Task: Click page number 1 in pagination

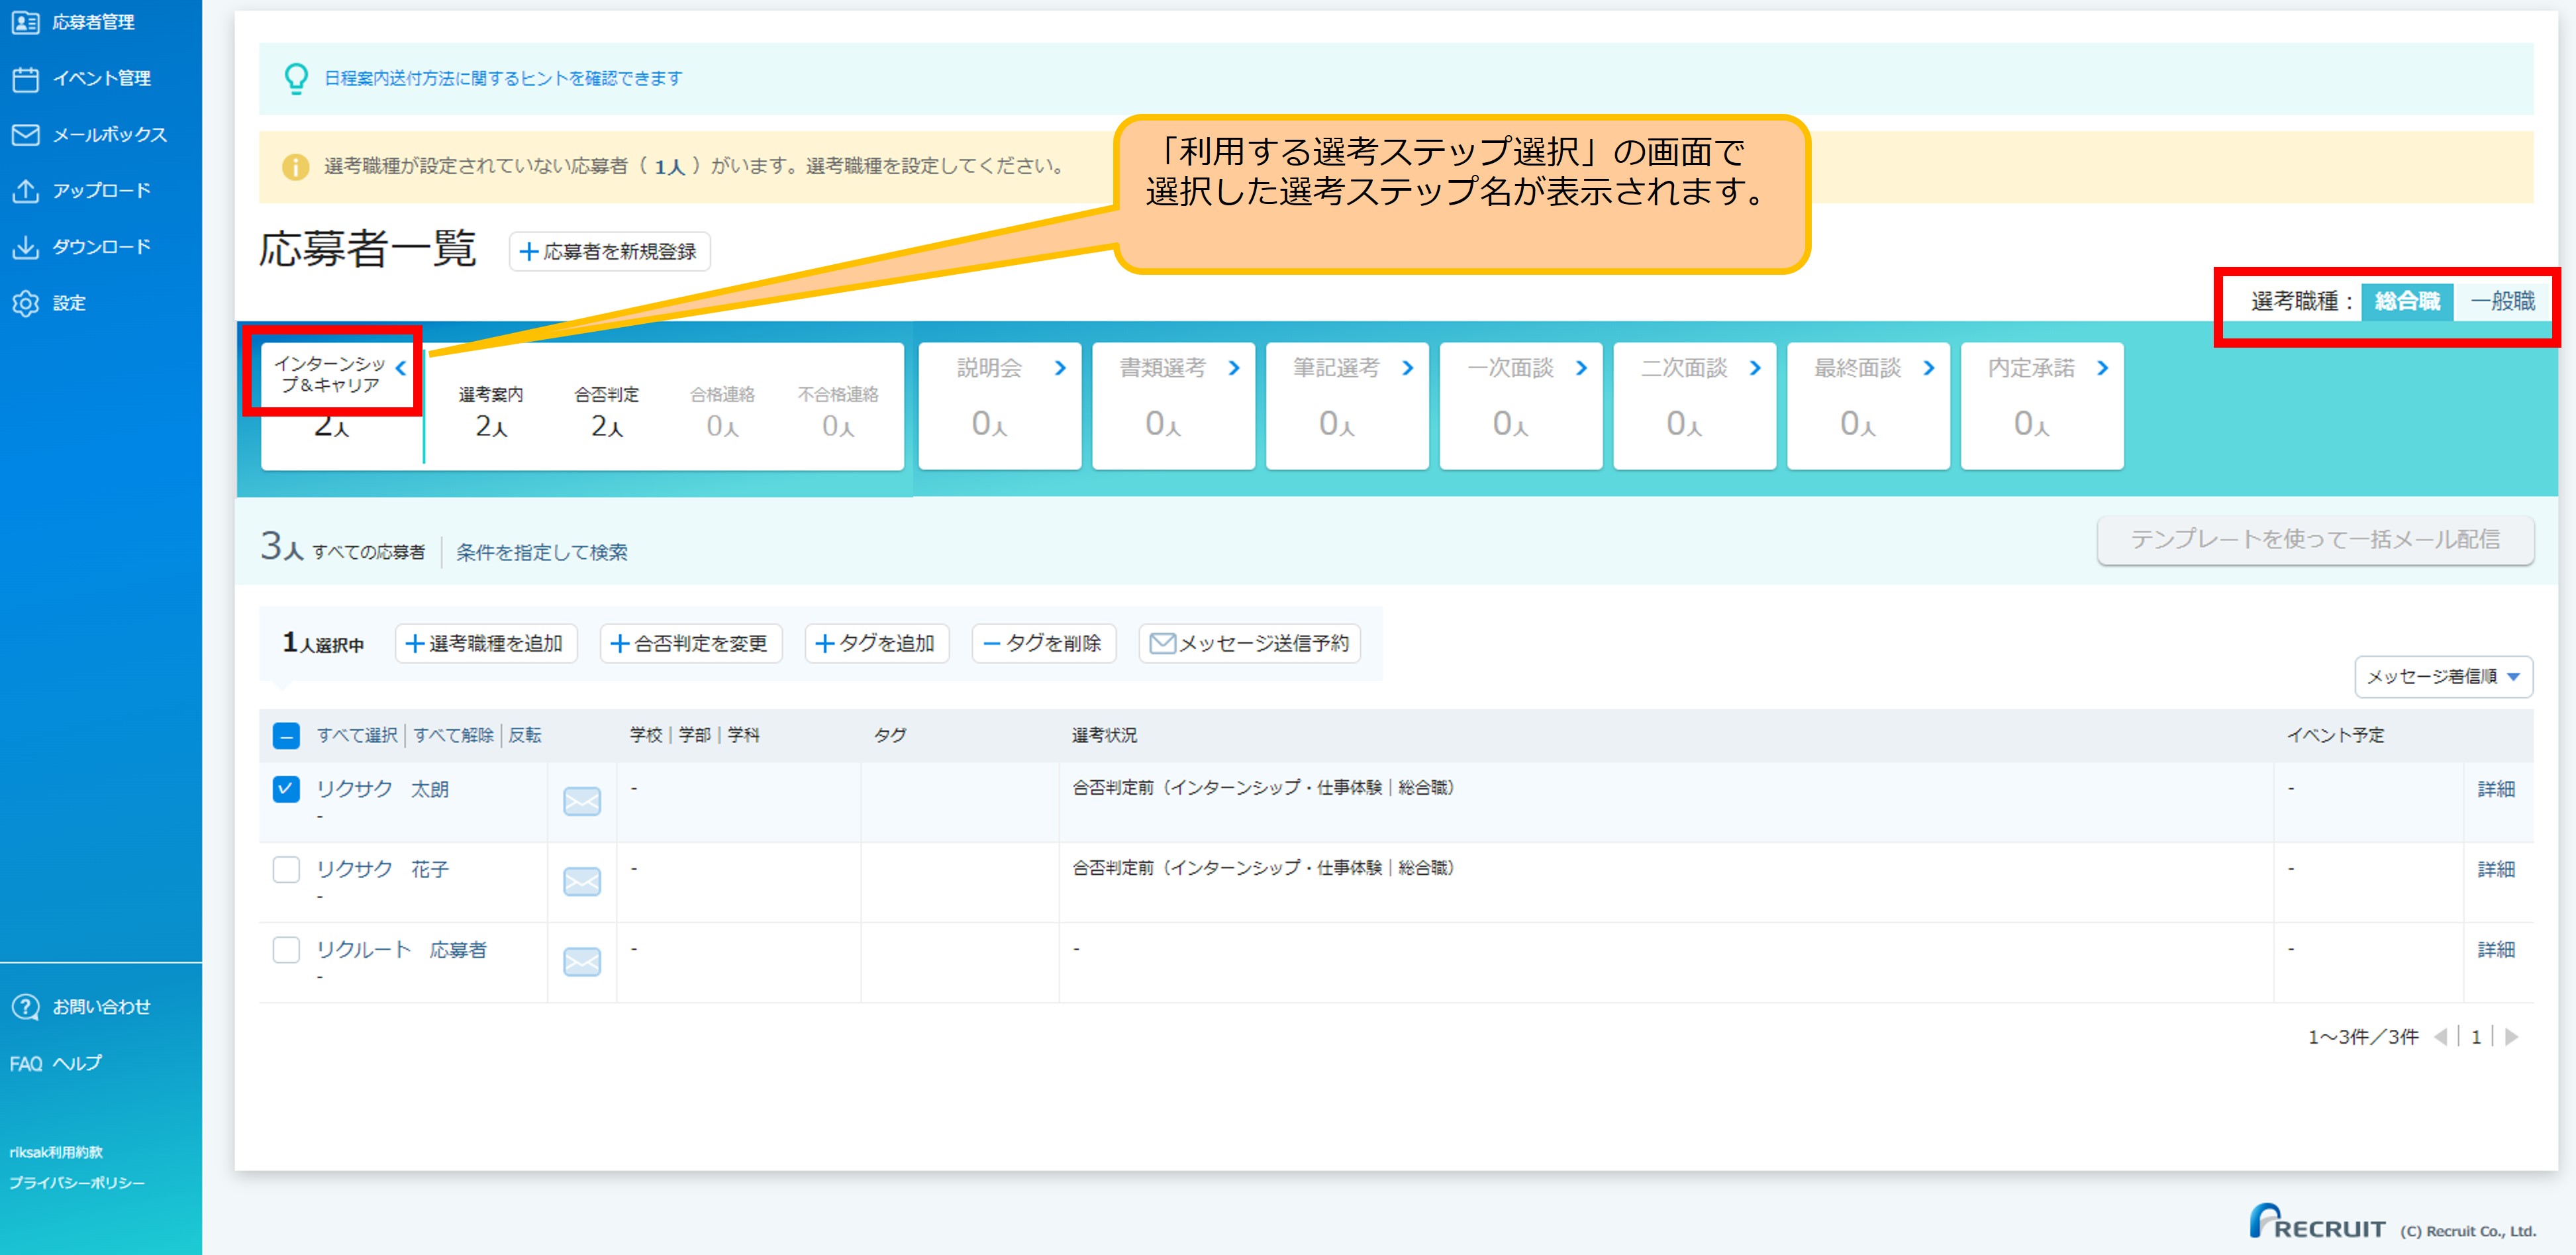Action: (2476, 1037)
